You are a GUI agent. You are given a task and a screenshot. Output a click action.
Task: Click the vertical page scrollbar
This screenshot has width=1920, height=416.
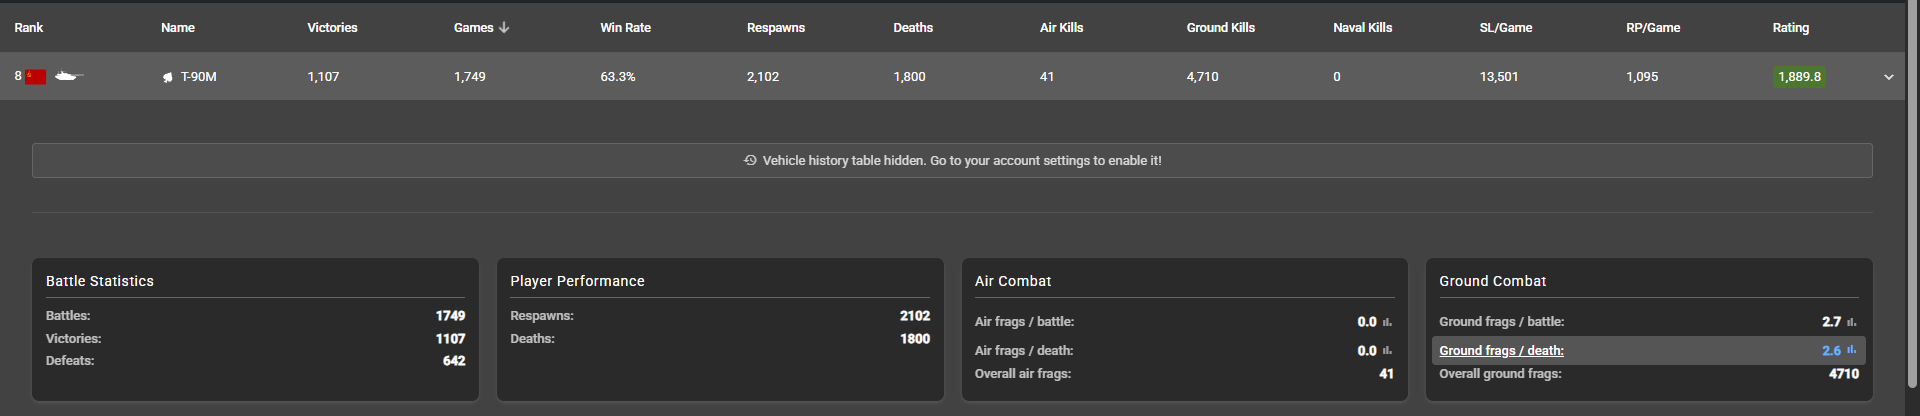1912,200
